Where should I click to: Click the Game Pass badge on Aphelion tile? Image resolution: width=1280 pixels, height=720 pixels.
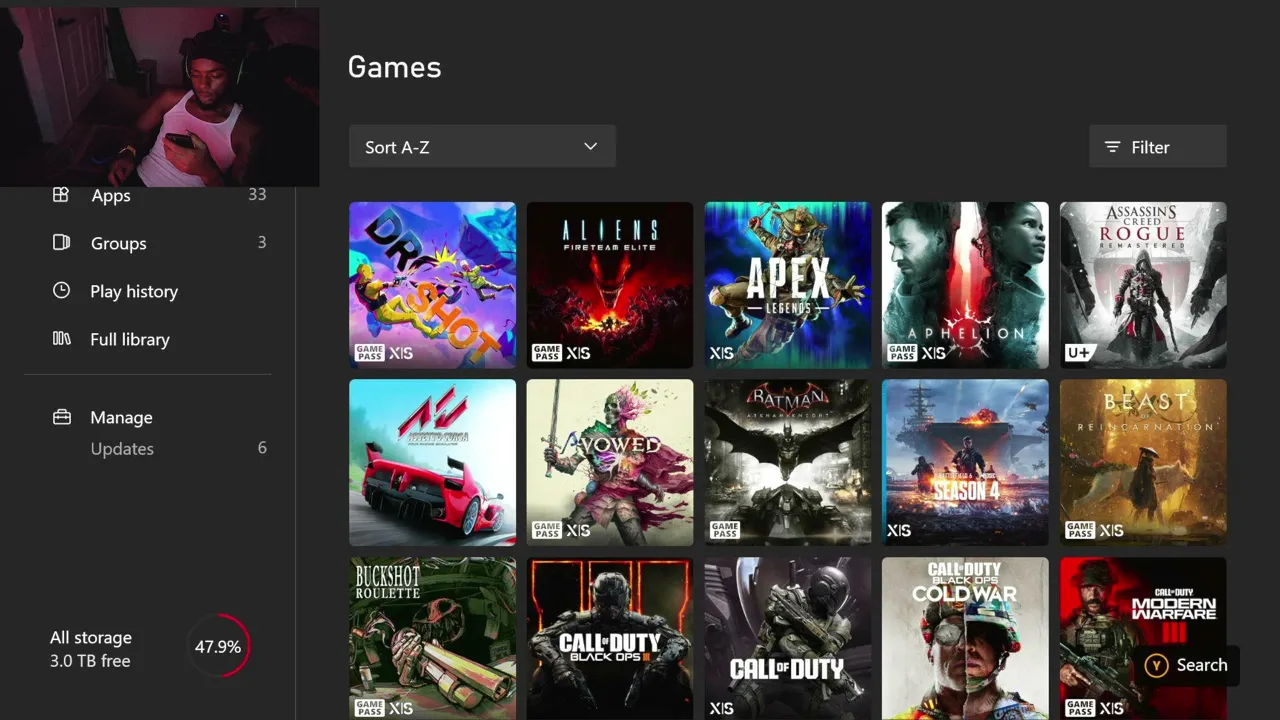[x=902, y=352]
